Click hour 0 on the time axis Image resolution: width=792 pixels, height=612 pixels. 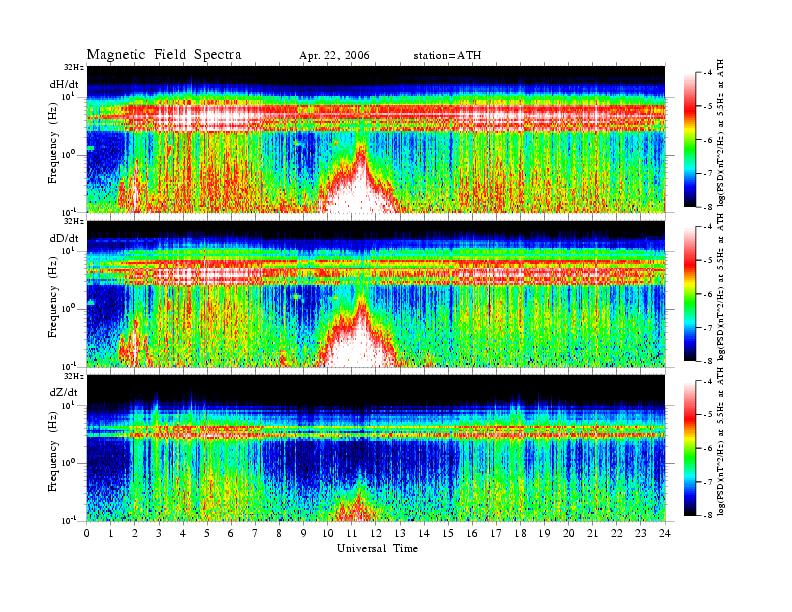87,534
